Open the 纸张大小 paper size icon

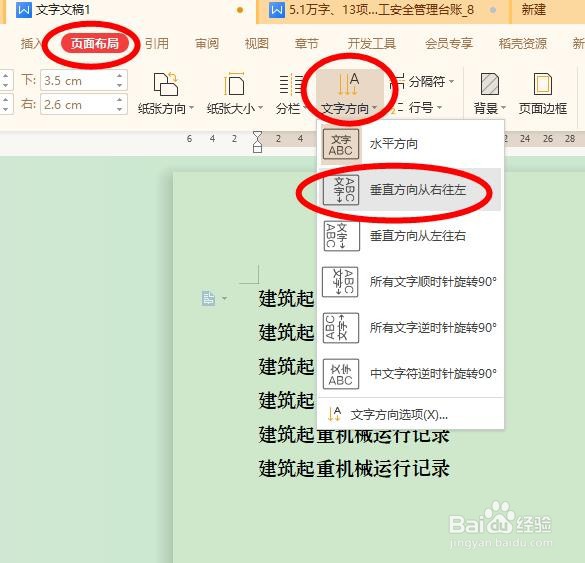234,84
